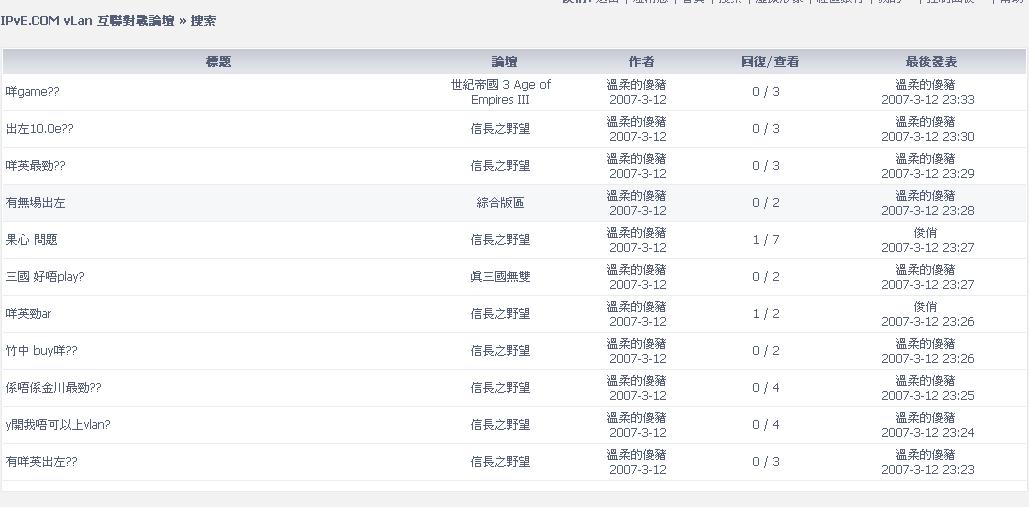
Task: Click the thread "y閑我唔可以上vlan?"
Action: point(58,425)
